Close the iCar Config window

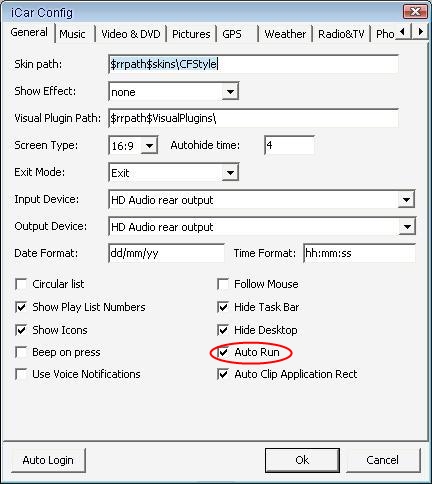(x=415, y=12)
